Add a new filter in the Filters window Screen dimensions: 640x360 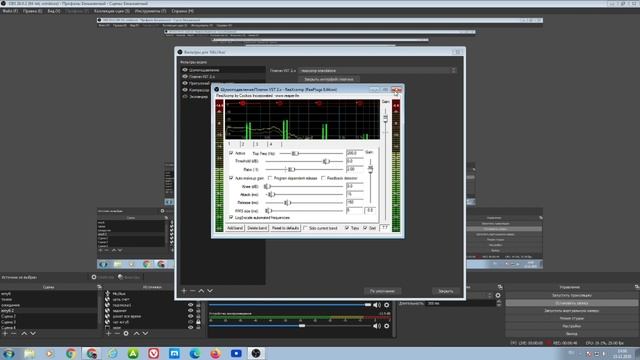pos(184,291)
